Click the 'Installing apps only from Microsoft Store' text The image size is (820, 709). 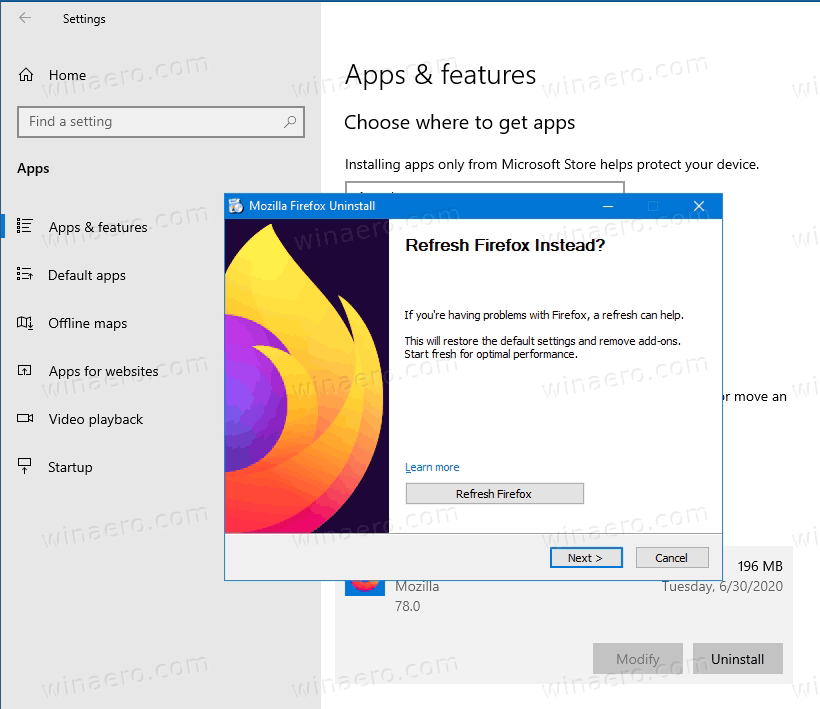[x=552, y=165]
